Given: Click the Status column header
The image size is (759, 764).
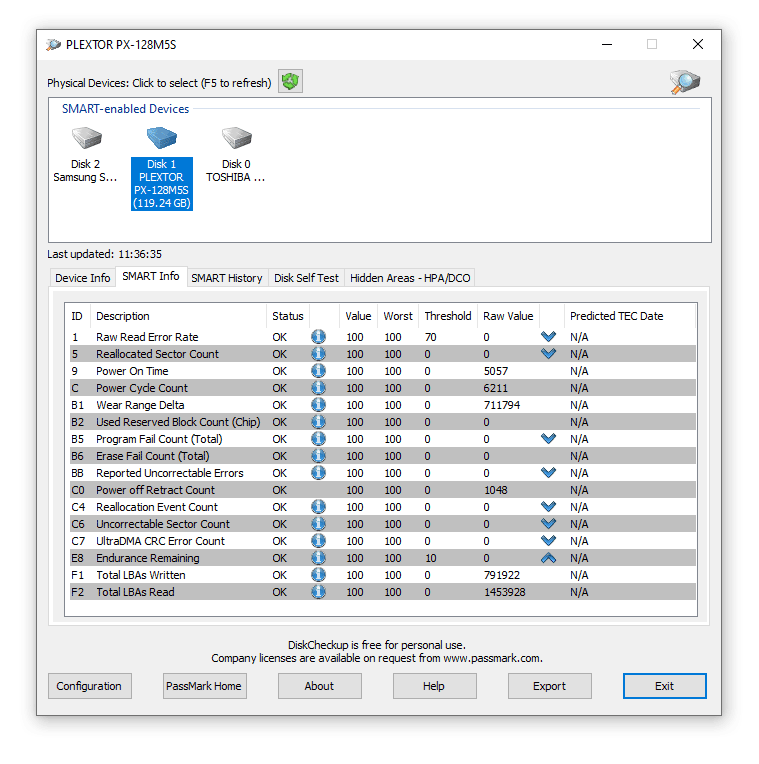Looking at the screenshot, I should pyautogui.click(x=288, y=316).
